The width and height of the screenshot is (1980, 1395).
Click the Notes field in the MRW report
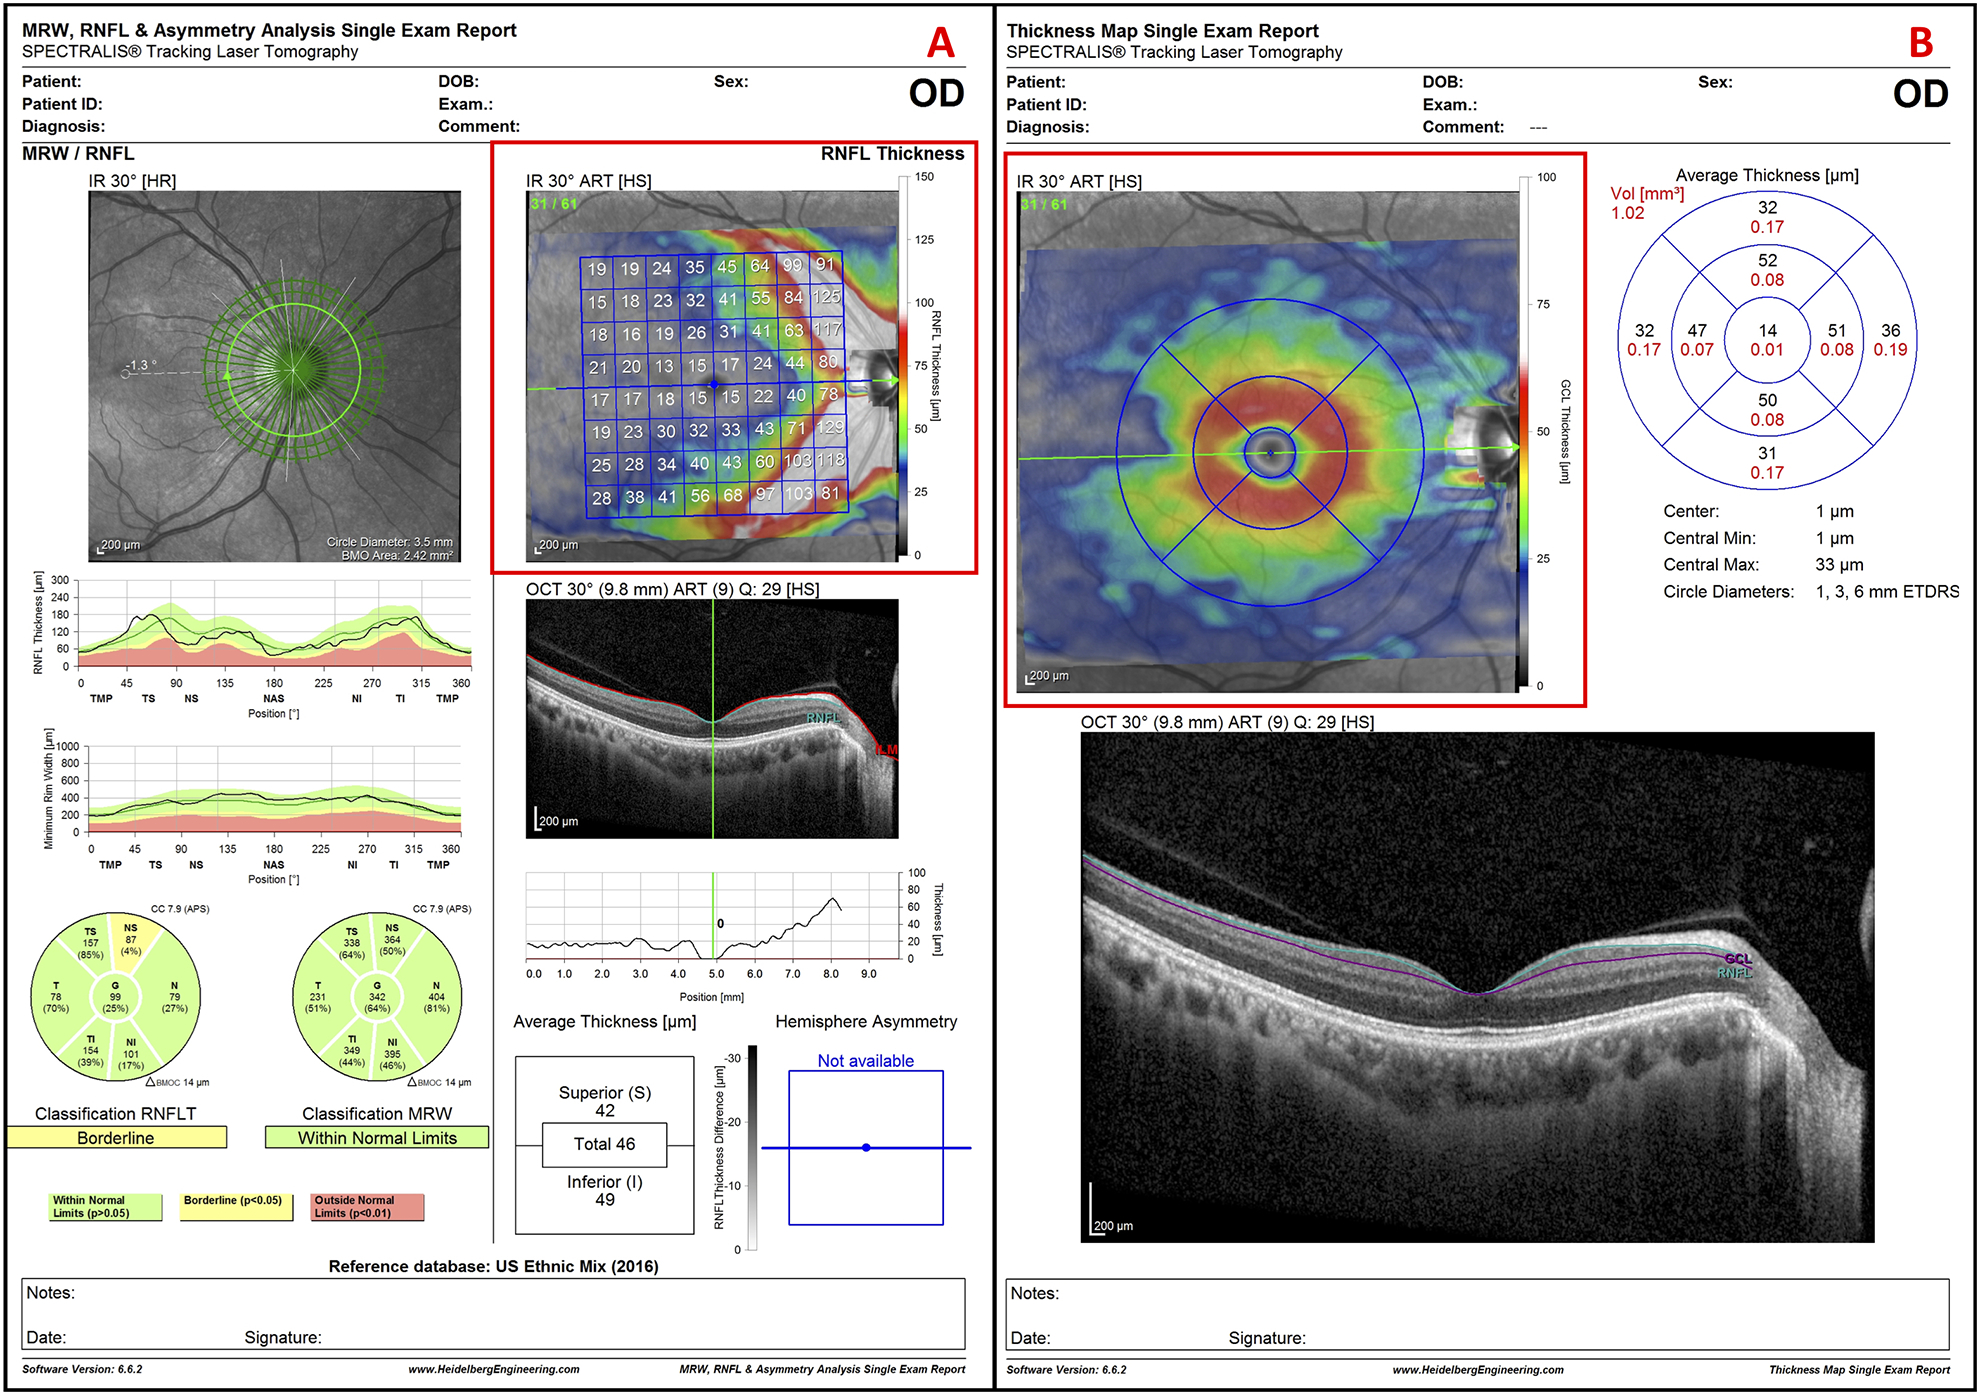click(x=493, y=1314)
